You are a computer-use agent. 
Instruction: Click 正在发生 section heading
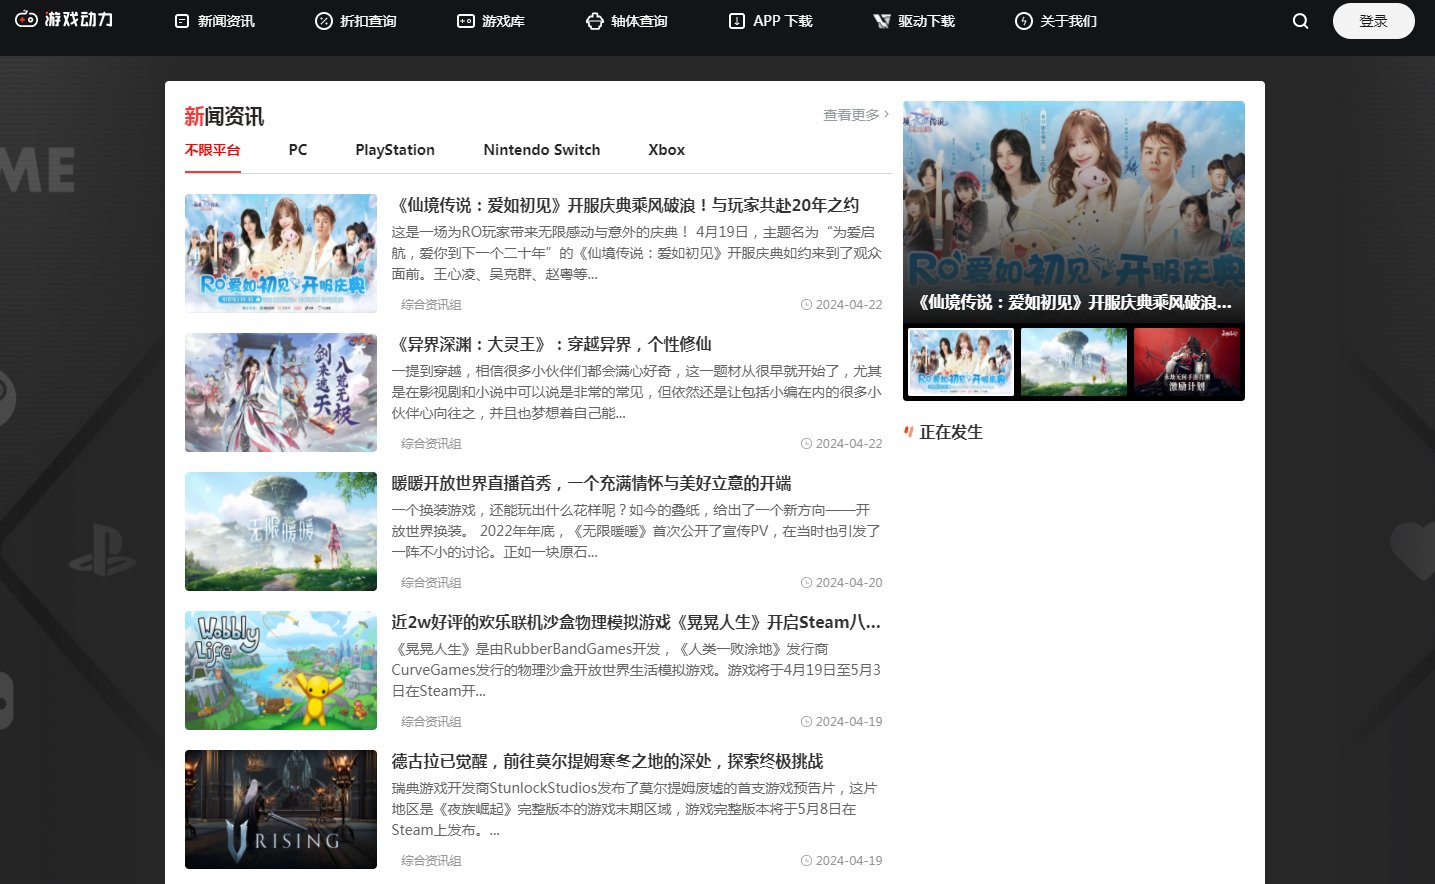(x=951, y=432)
